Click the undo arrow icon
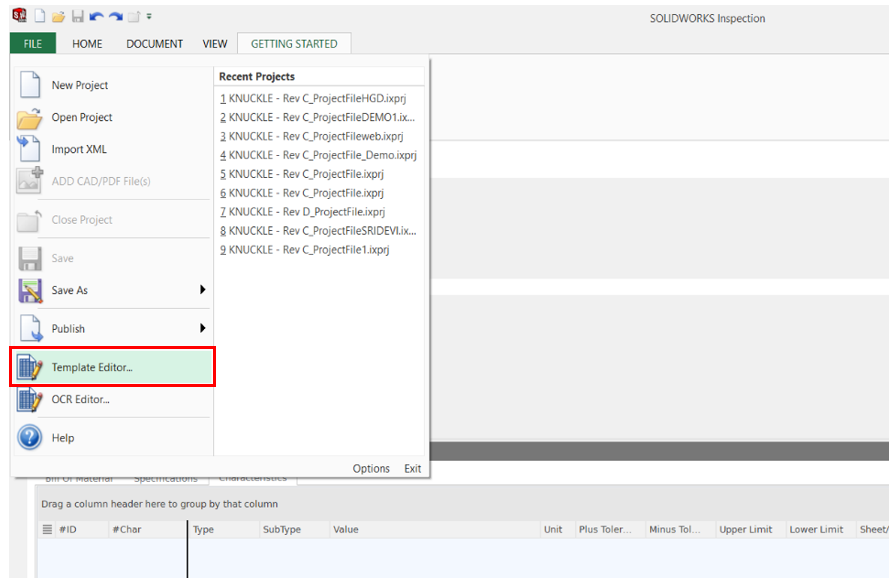889x578 pixels. click(x=96, y=16)
